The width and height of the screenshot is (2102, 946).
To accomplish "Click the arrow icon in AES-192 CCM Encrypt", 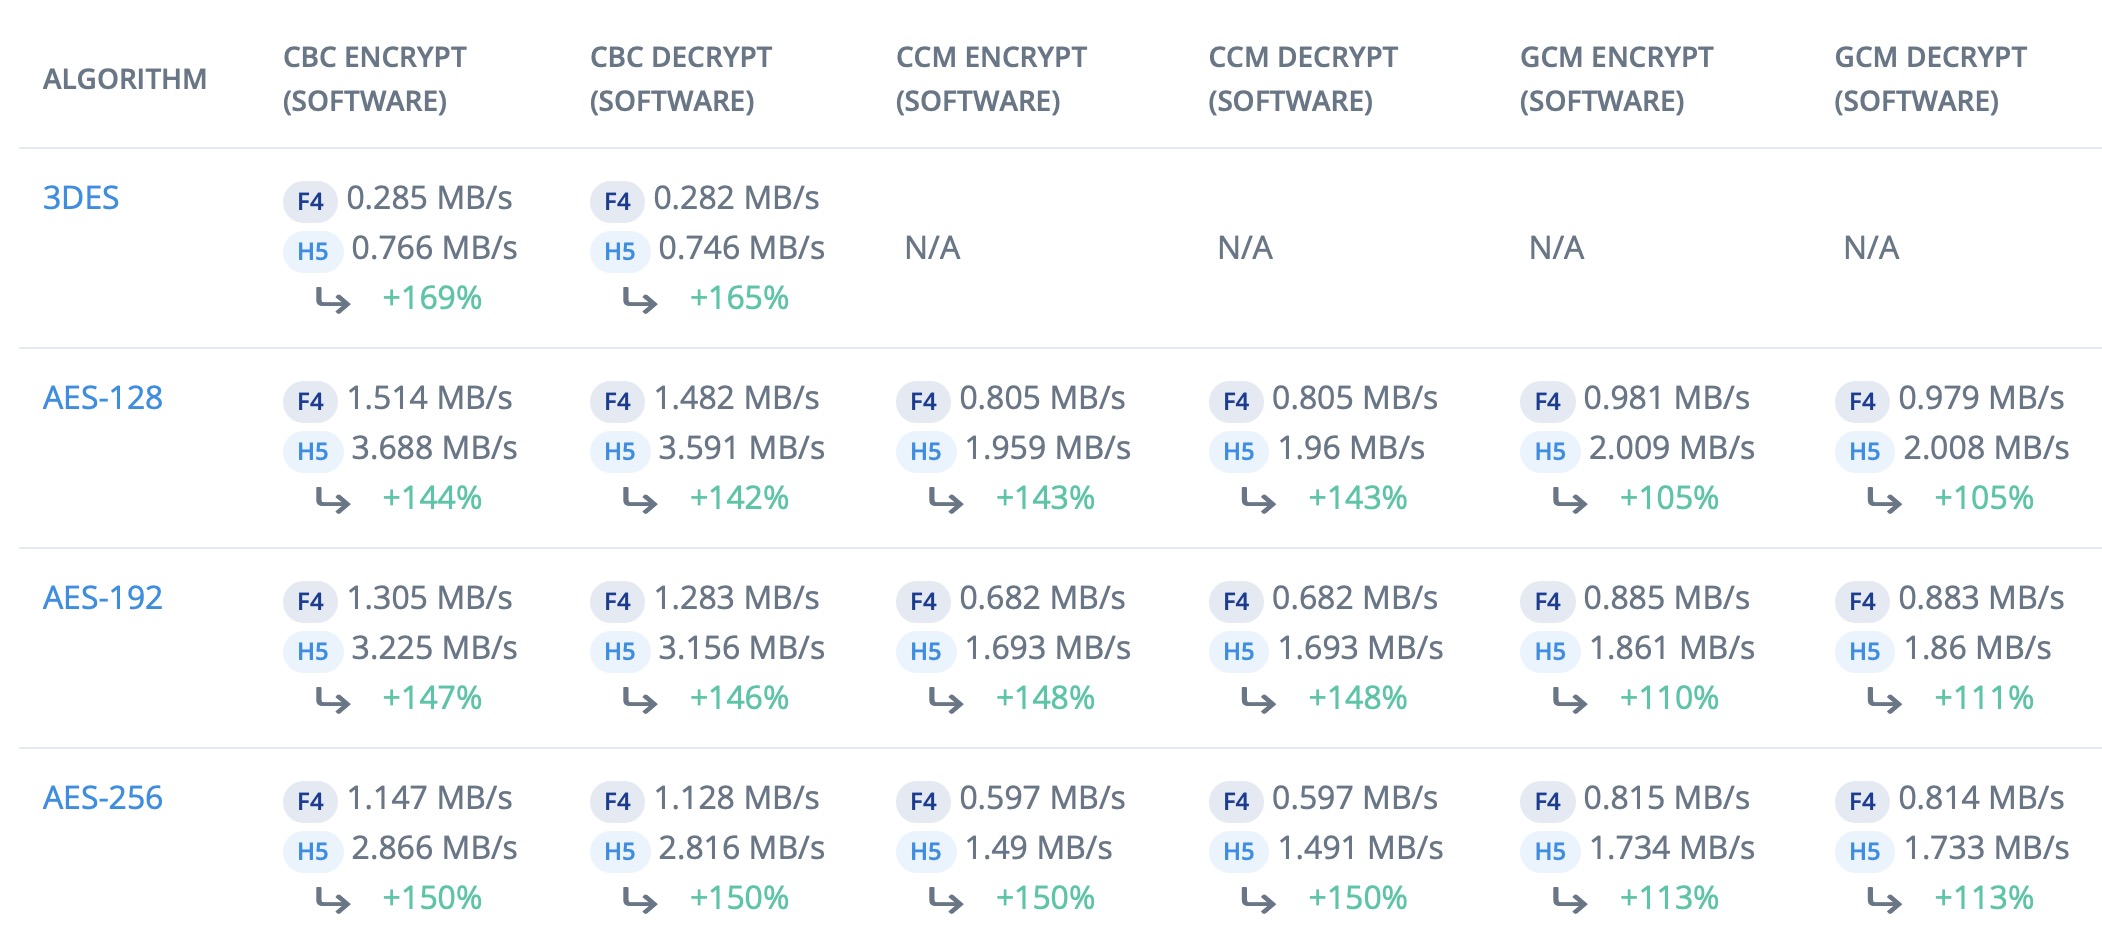I will click(x=945, y=700).
